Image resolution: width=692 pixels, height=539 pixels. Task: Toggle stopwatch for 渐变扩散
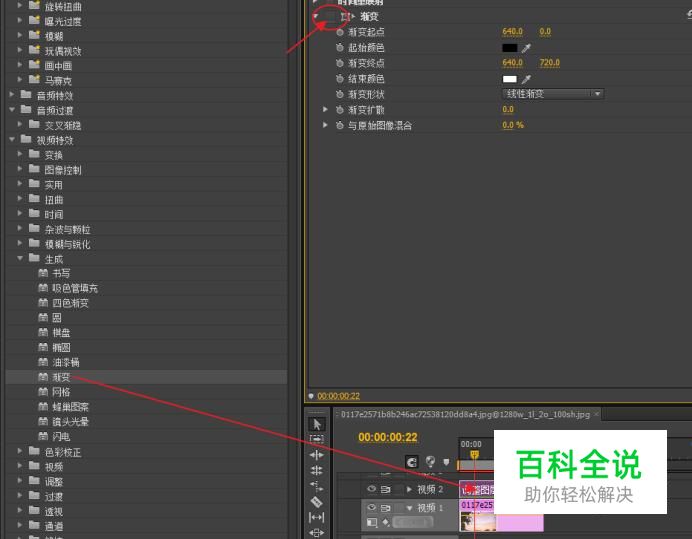(339, 110)
